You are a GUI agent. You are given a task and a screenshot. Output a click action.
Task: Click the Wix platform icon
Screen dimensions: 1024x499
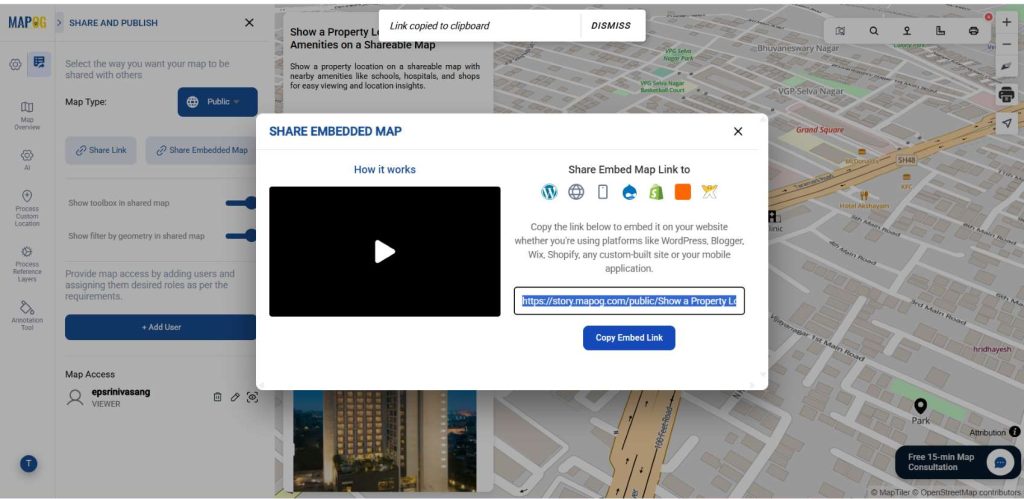[709, 191]
